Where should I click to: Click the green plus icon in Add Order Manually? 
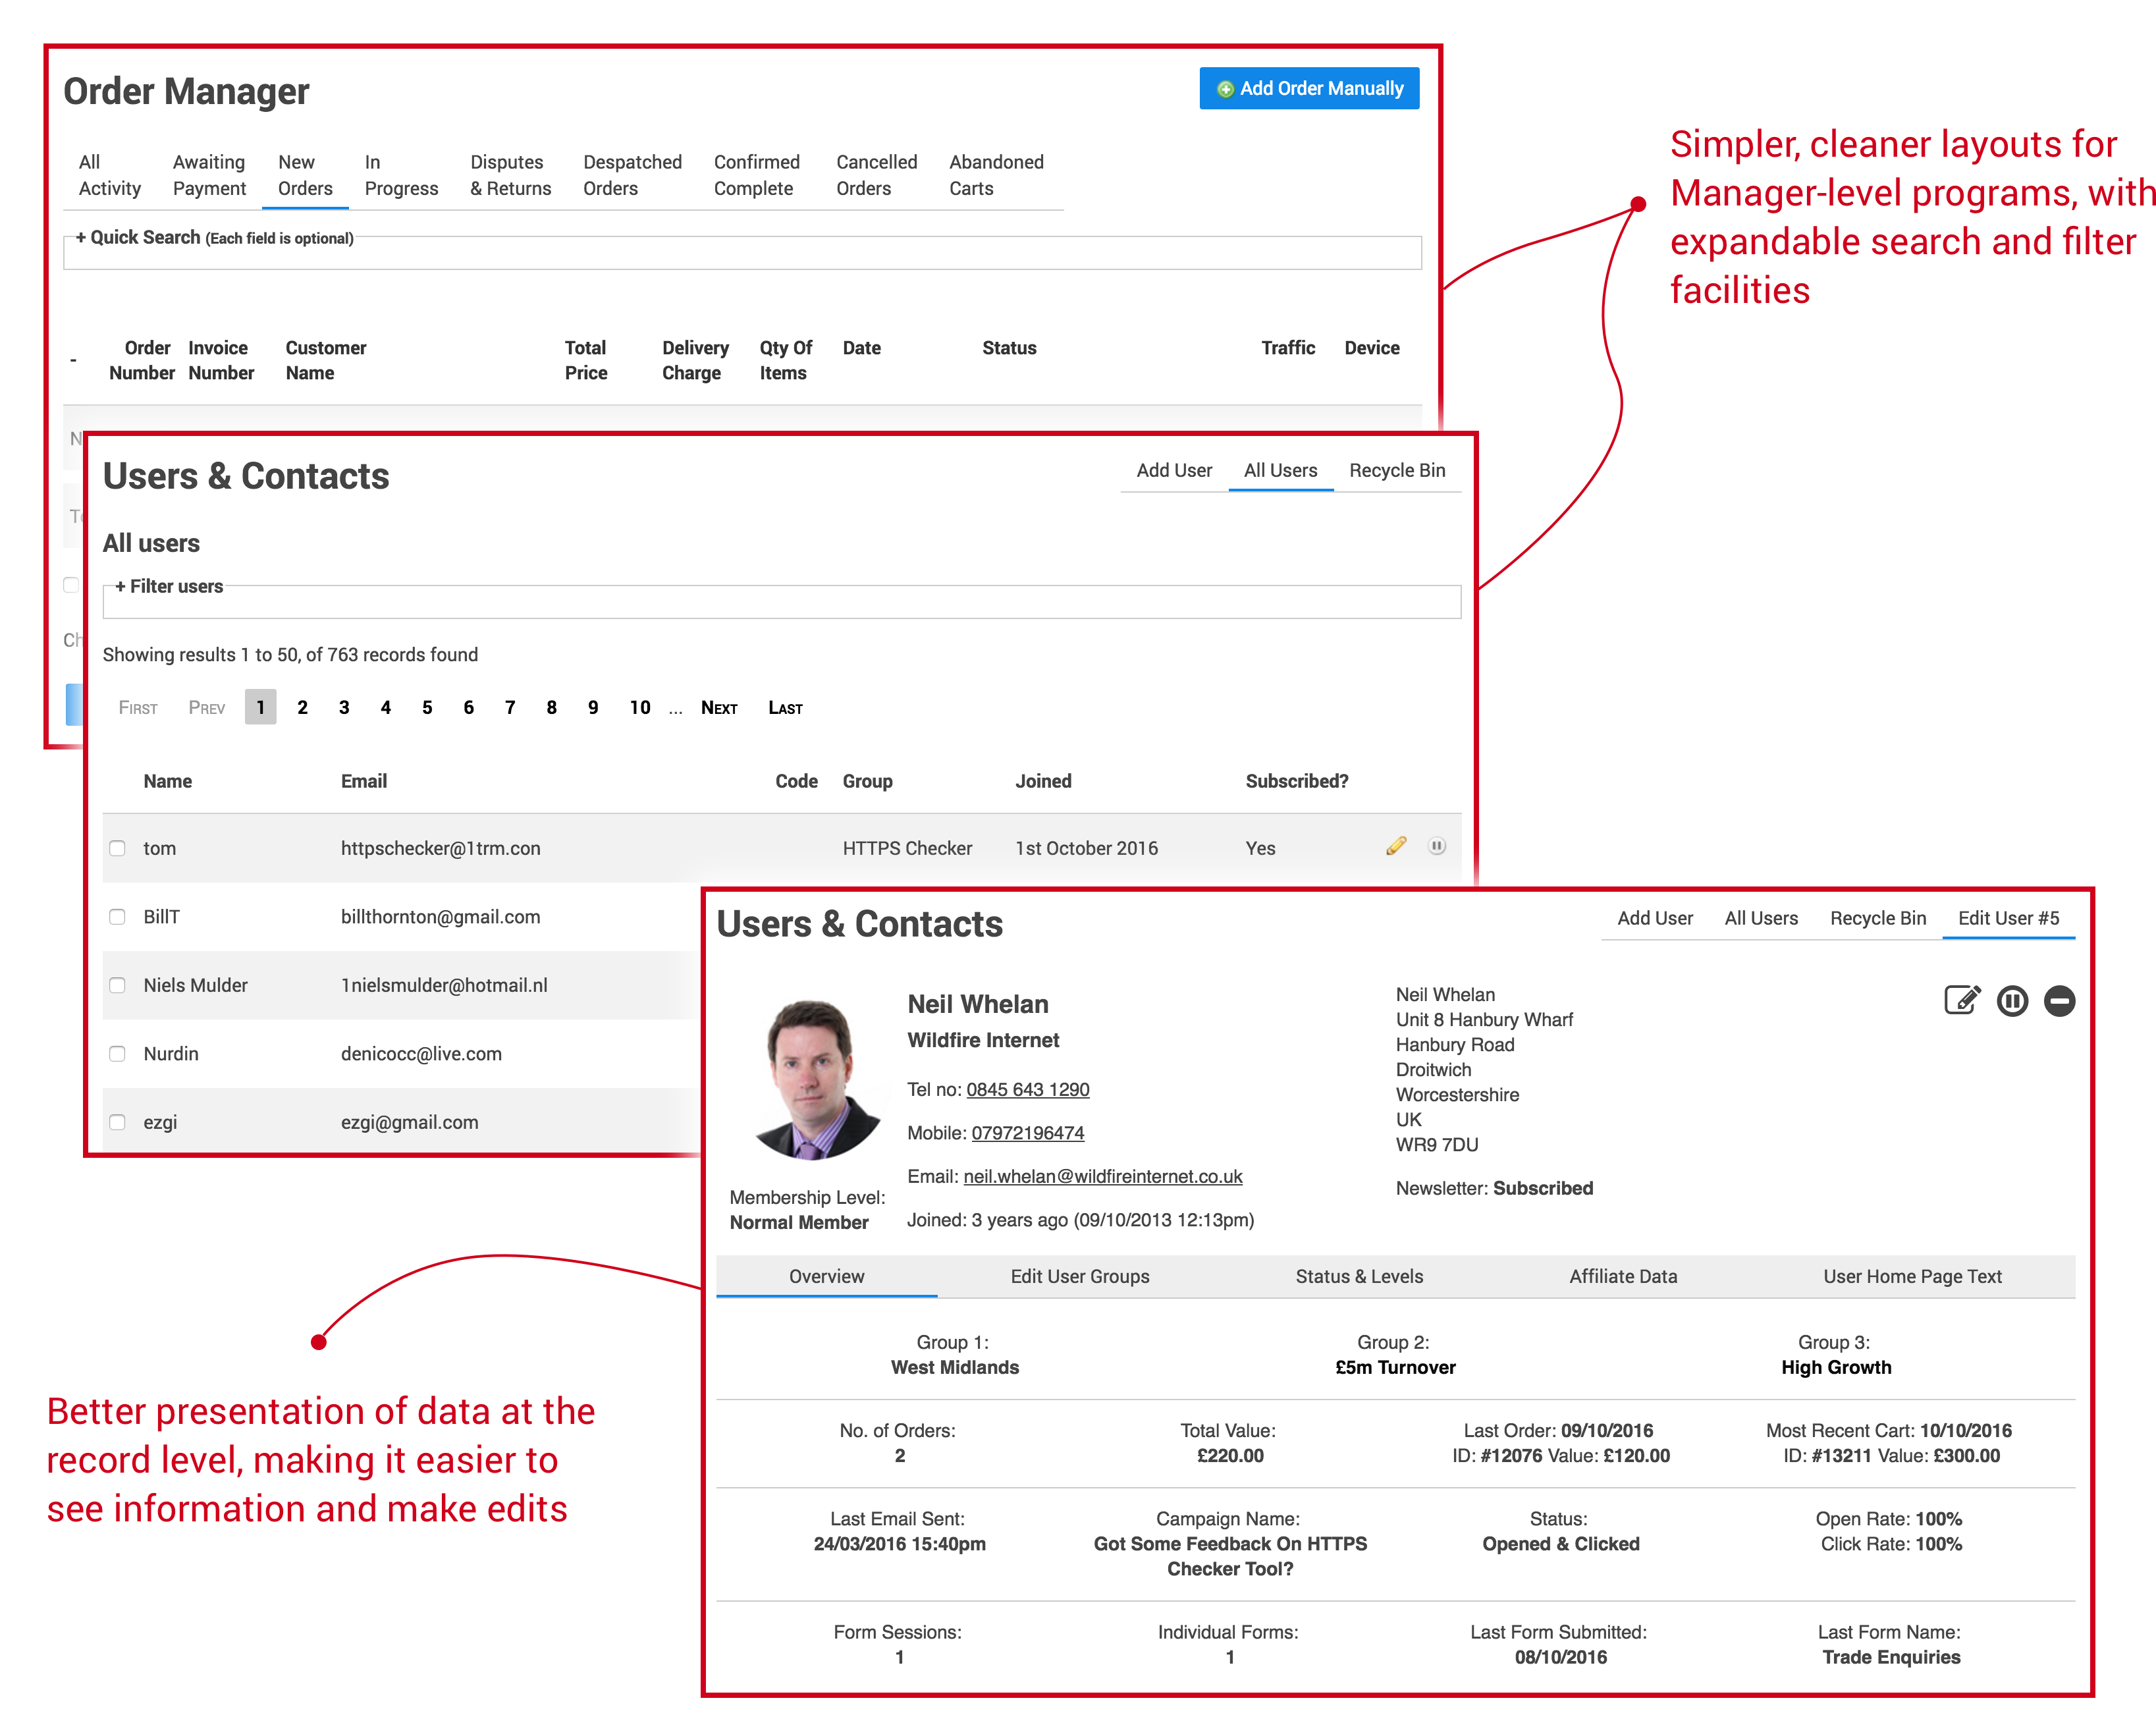pos(1225,89)
